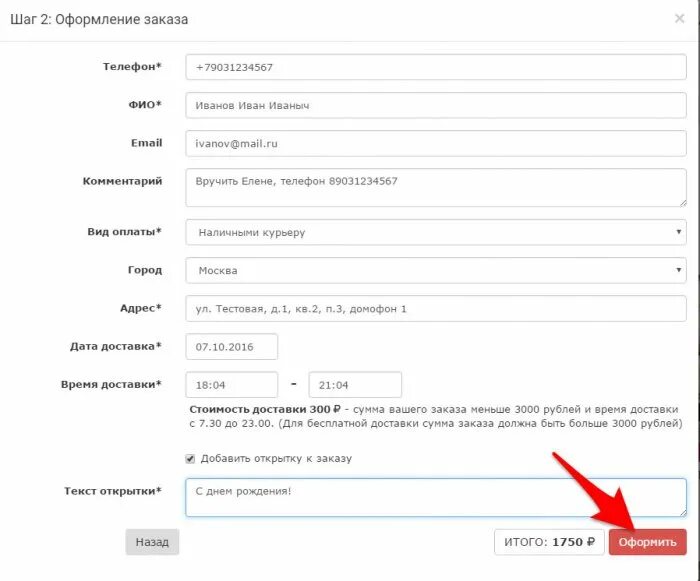Image resolution: width=700 pixels, height=581 pixels.
Task: Click the Комментарий text area
Action: [x=436, y=188]
